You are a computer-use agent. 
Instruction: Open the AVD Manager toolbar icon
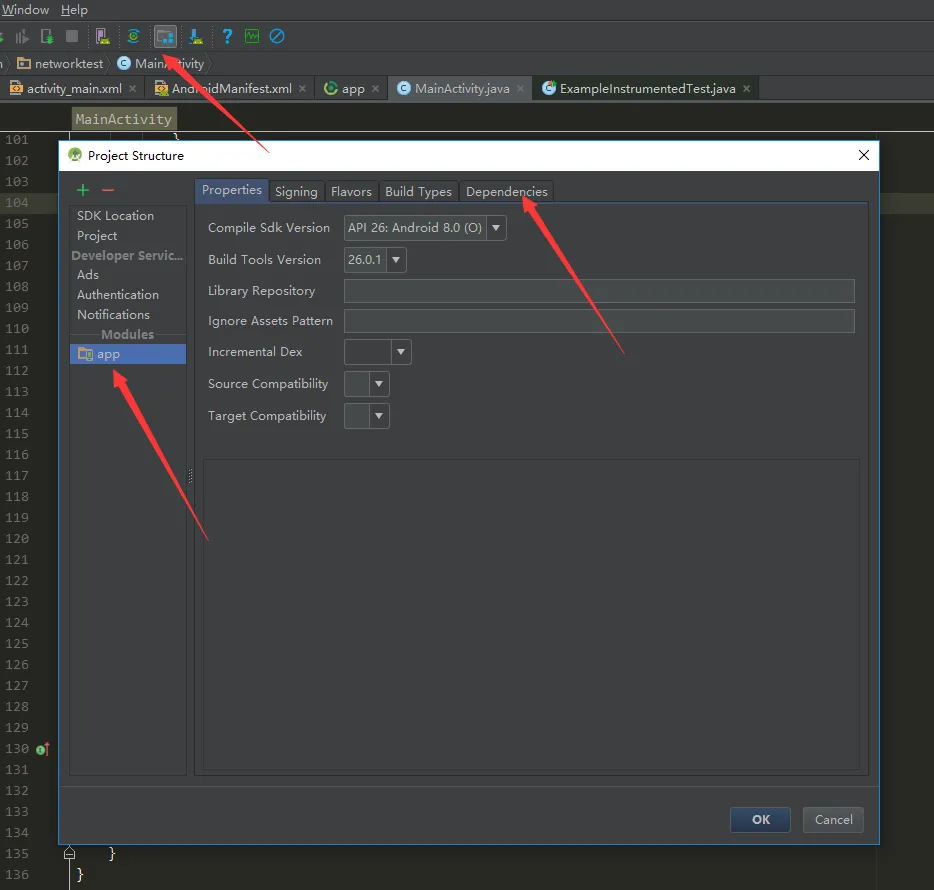pyautogui.click(x=102, y=36)
